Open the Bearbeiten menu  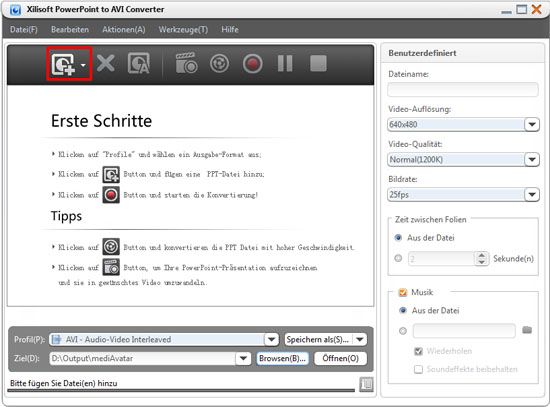click(x=70, y=29)
